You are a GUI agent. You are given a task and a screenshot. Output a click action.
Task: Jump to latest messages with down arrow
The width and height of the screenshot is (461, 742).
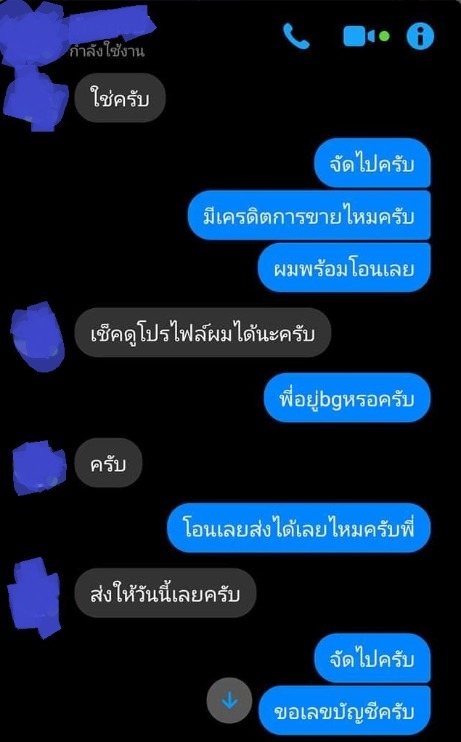point(230,700)
